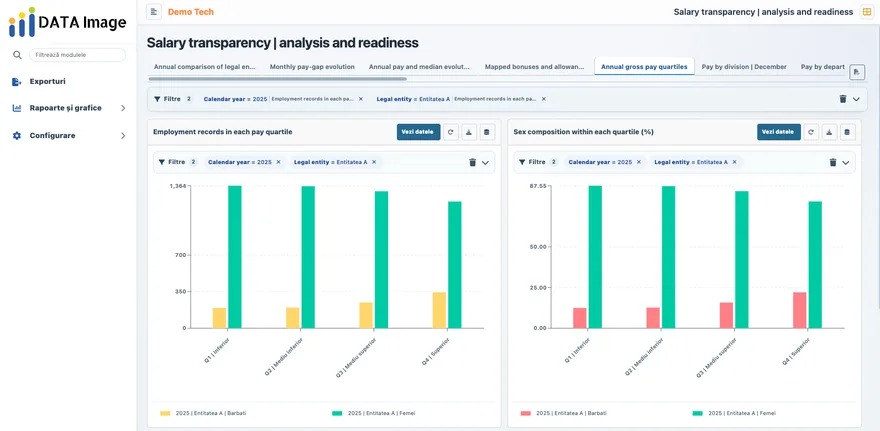Expand the Rapoarte și grafice menu

tap(70, 108)
